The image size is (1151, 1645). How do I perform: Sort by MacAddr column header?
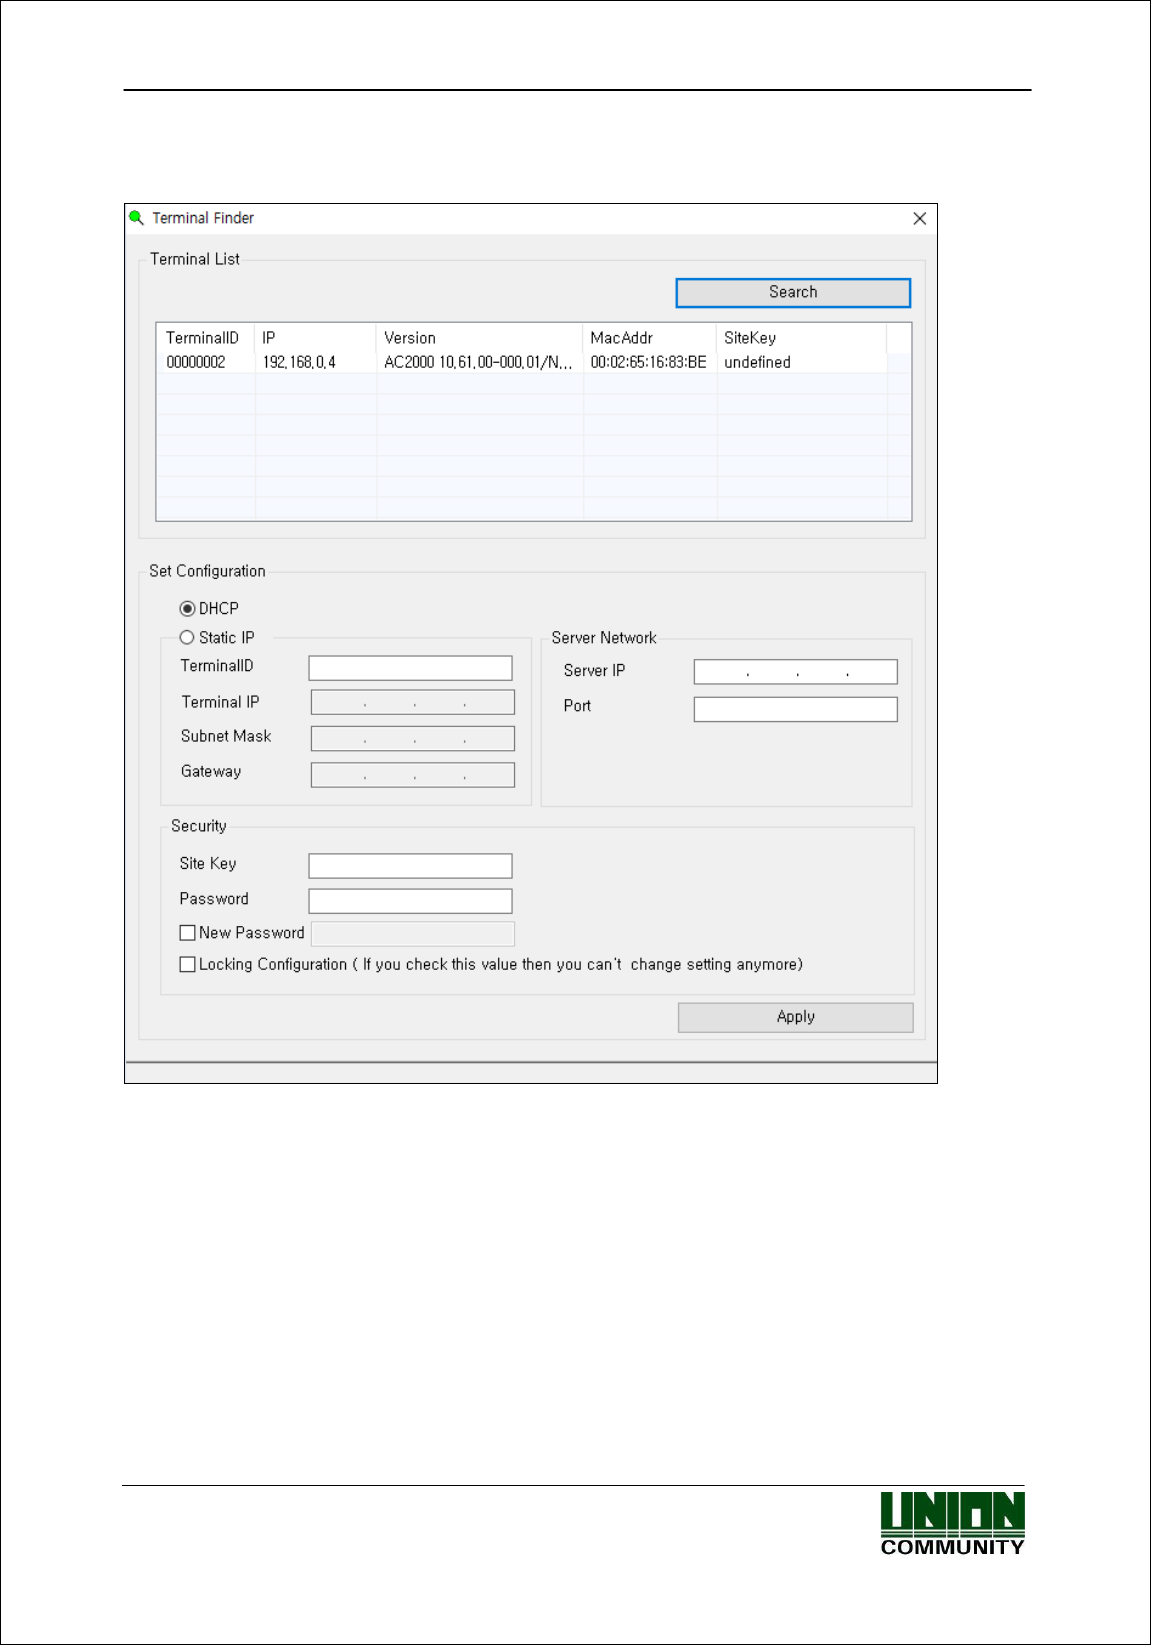click(x=650, y=338)
